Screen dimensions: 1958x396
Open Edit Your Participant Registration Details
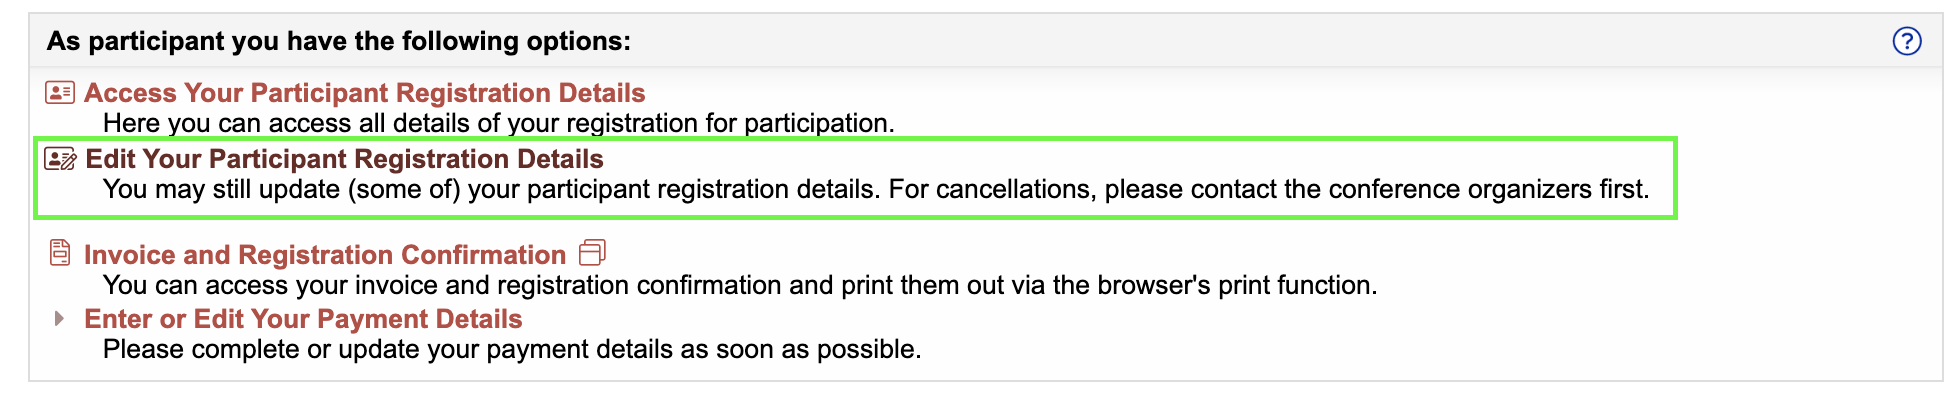(x=344, y=159)
